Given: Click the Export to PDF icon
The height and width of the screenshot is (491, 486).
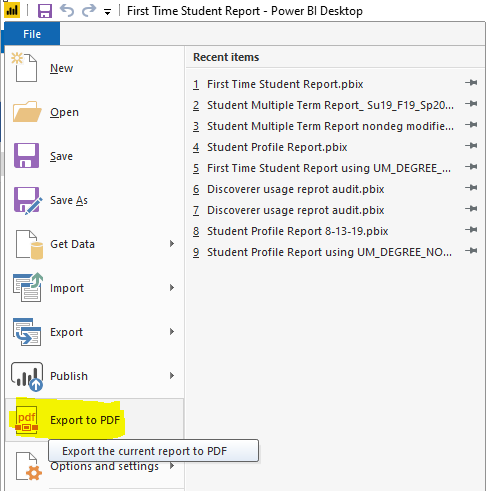Looking at the screenshot, I should point(27,420).
